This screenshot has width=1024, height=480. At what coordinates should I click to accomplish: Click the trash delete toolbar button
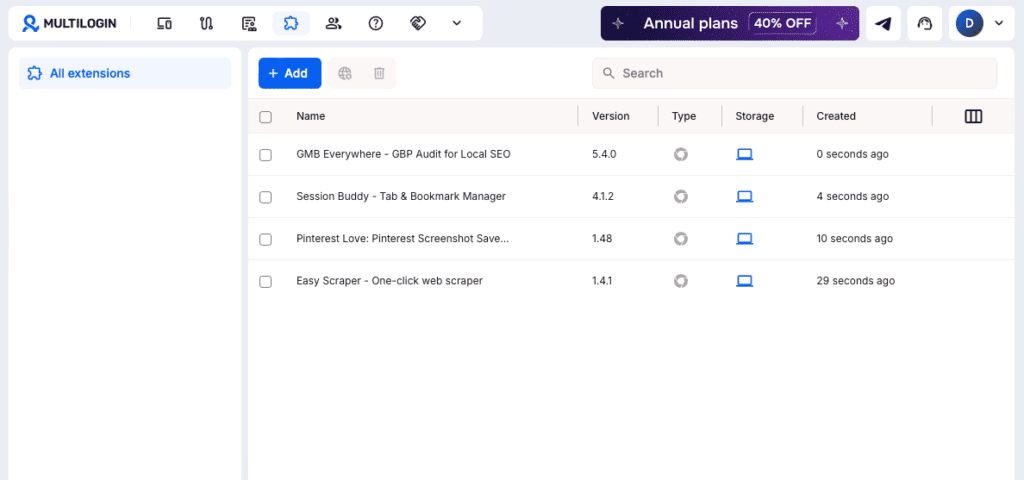pyautogui.click(x=379, y=73)
